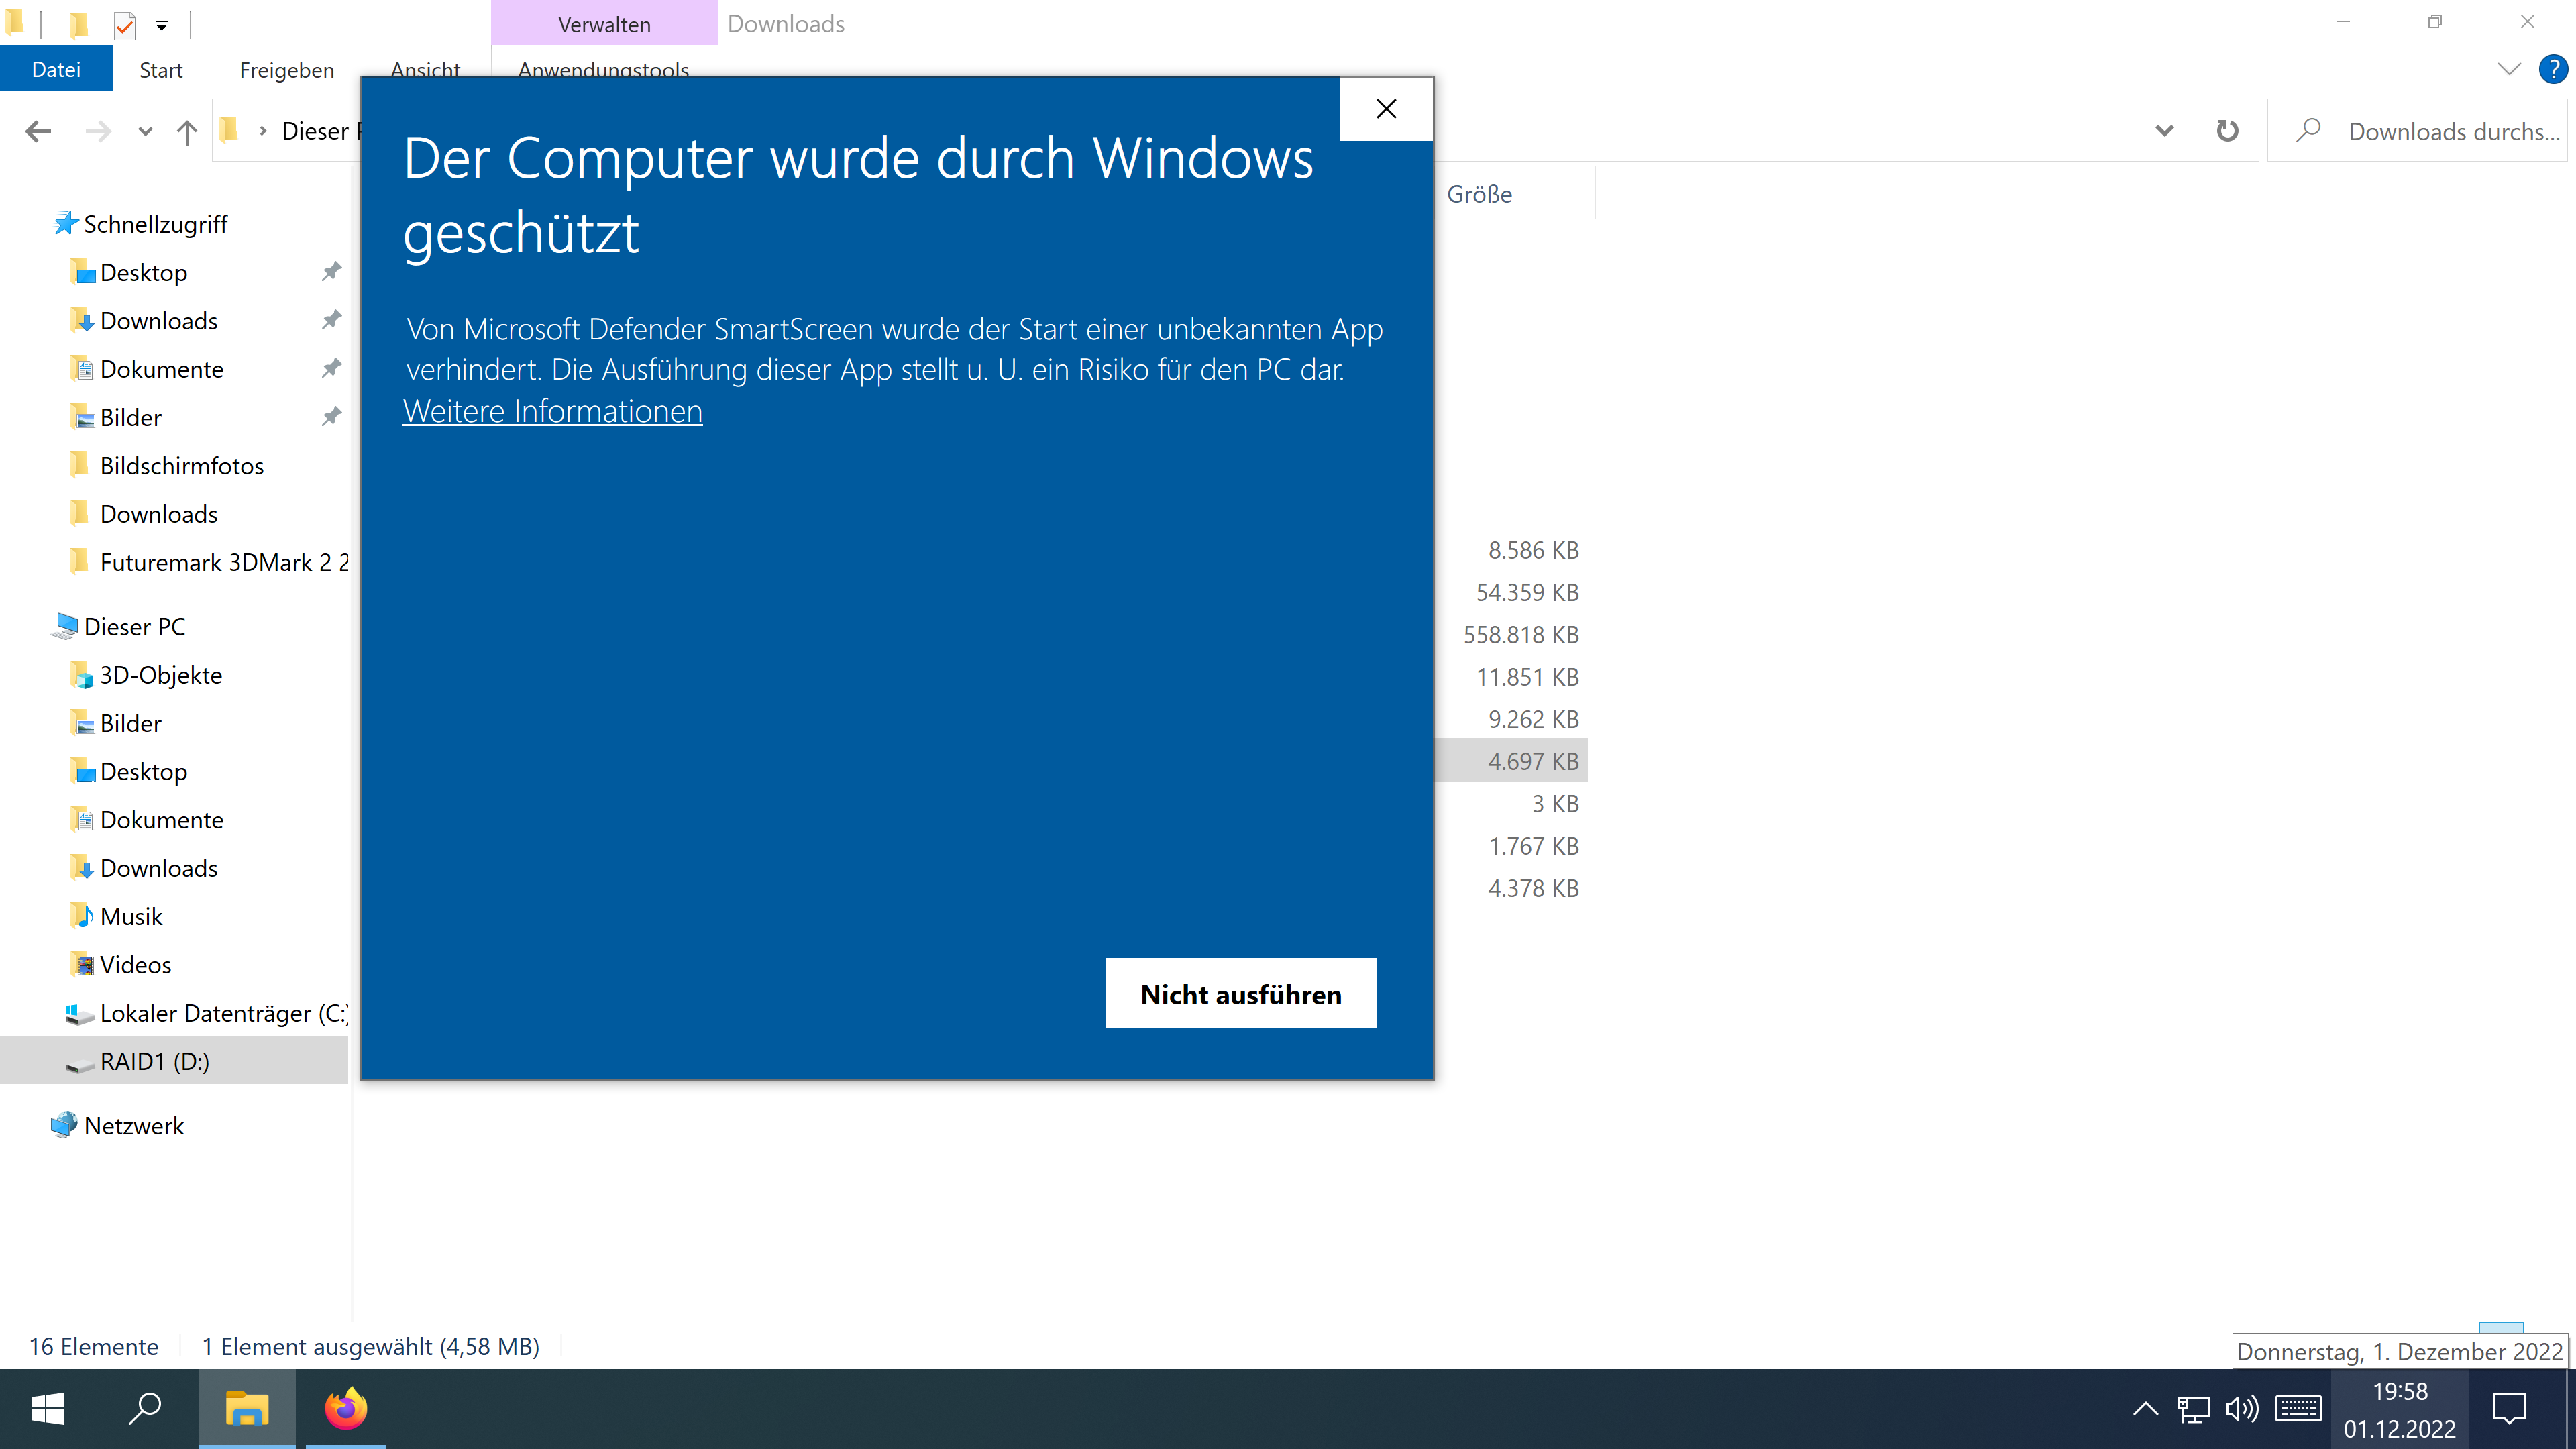Open taskbar search magnifier
Screen dimensions: 2576x1449
coord(146,1408)
